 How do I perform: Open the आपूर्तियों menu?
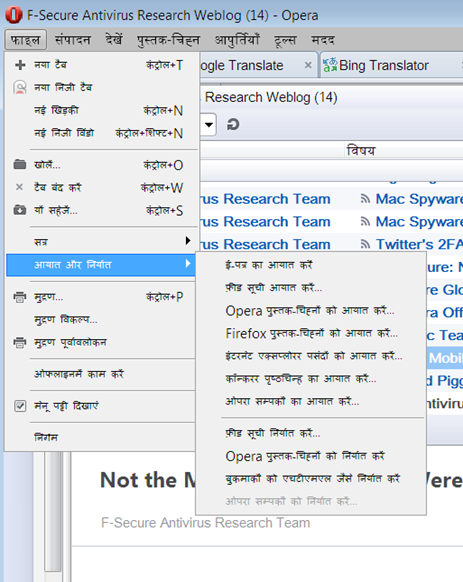click(237, 39)
